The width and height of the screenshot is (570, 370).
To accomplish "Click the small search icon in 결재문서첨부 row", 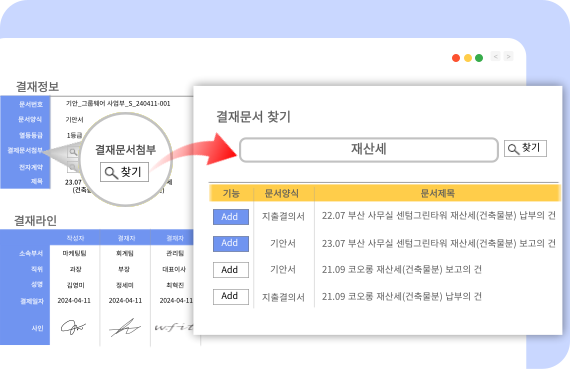I will [73, 152].
